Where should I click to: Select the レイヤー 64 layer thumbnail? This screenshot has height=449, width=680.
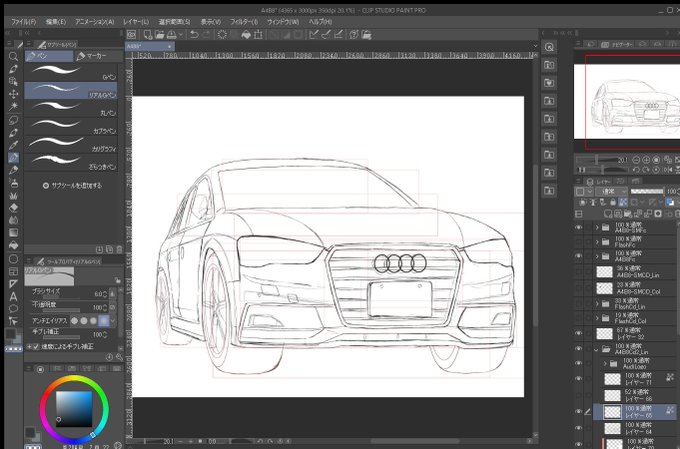[x=612, y=428]
